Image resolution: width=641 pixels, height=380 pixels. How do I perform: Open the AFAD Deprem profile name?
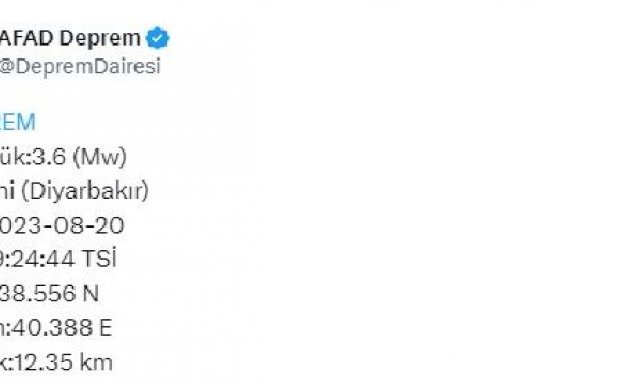pos(70,38)
